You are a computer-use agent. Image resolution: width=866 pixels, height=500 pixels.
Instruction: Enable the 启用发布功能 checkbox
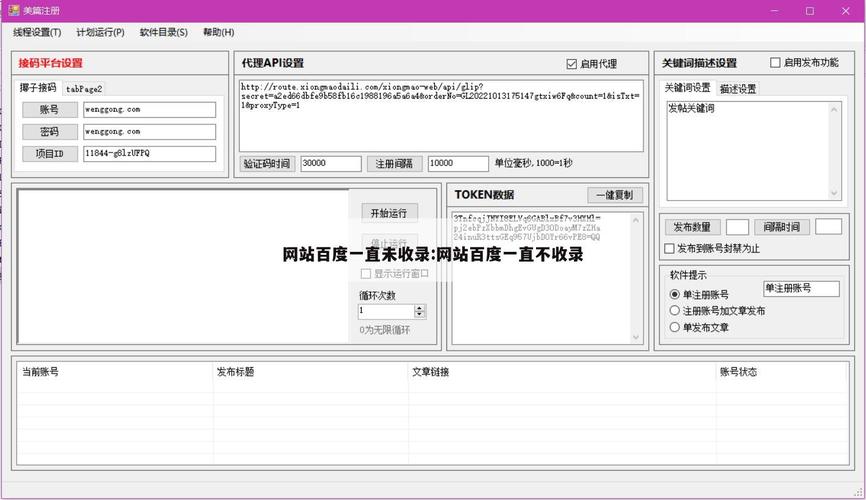pos(775,62)
